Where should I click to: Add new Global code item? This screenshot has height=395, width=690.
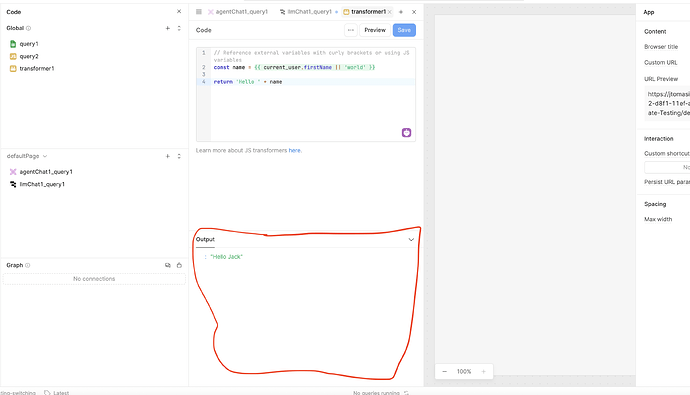168,28
